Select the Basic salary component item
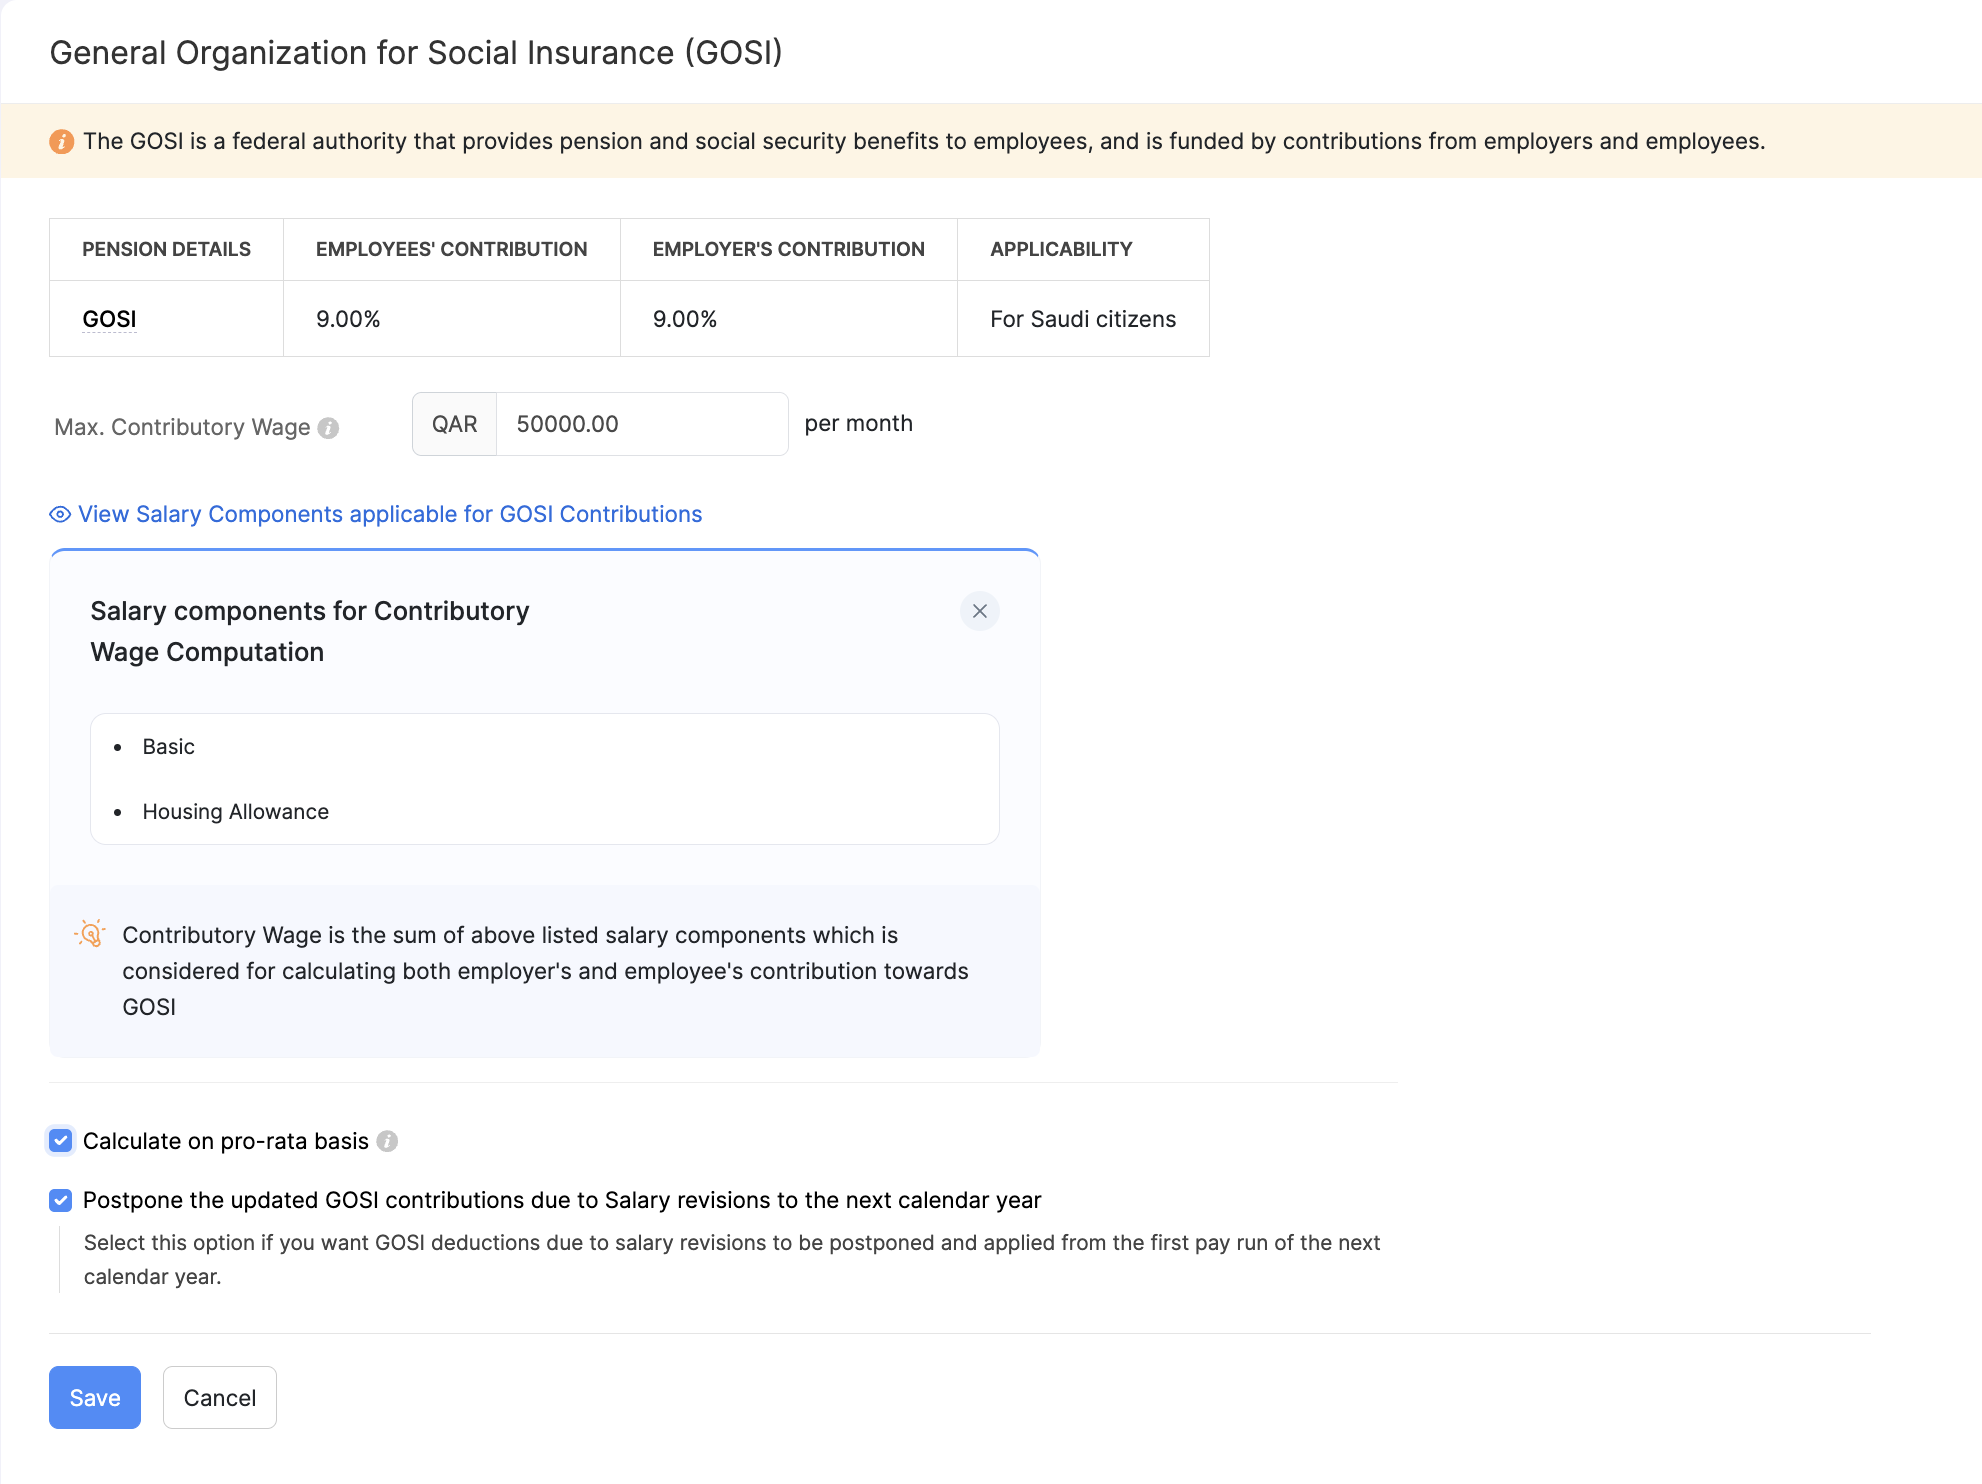Screen dimensions: 1982x1484 click(168, 747)
